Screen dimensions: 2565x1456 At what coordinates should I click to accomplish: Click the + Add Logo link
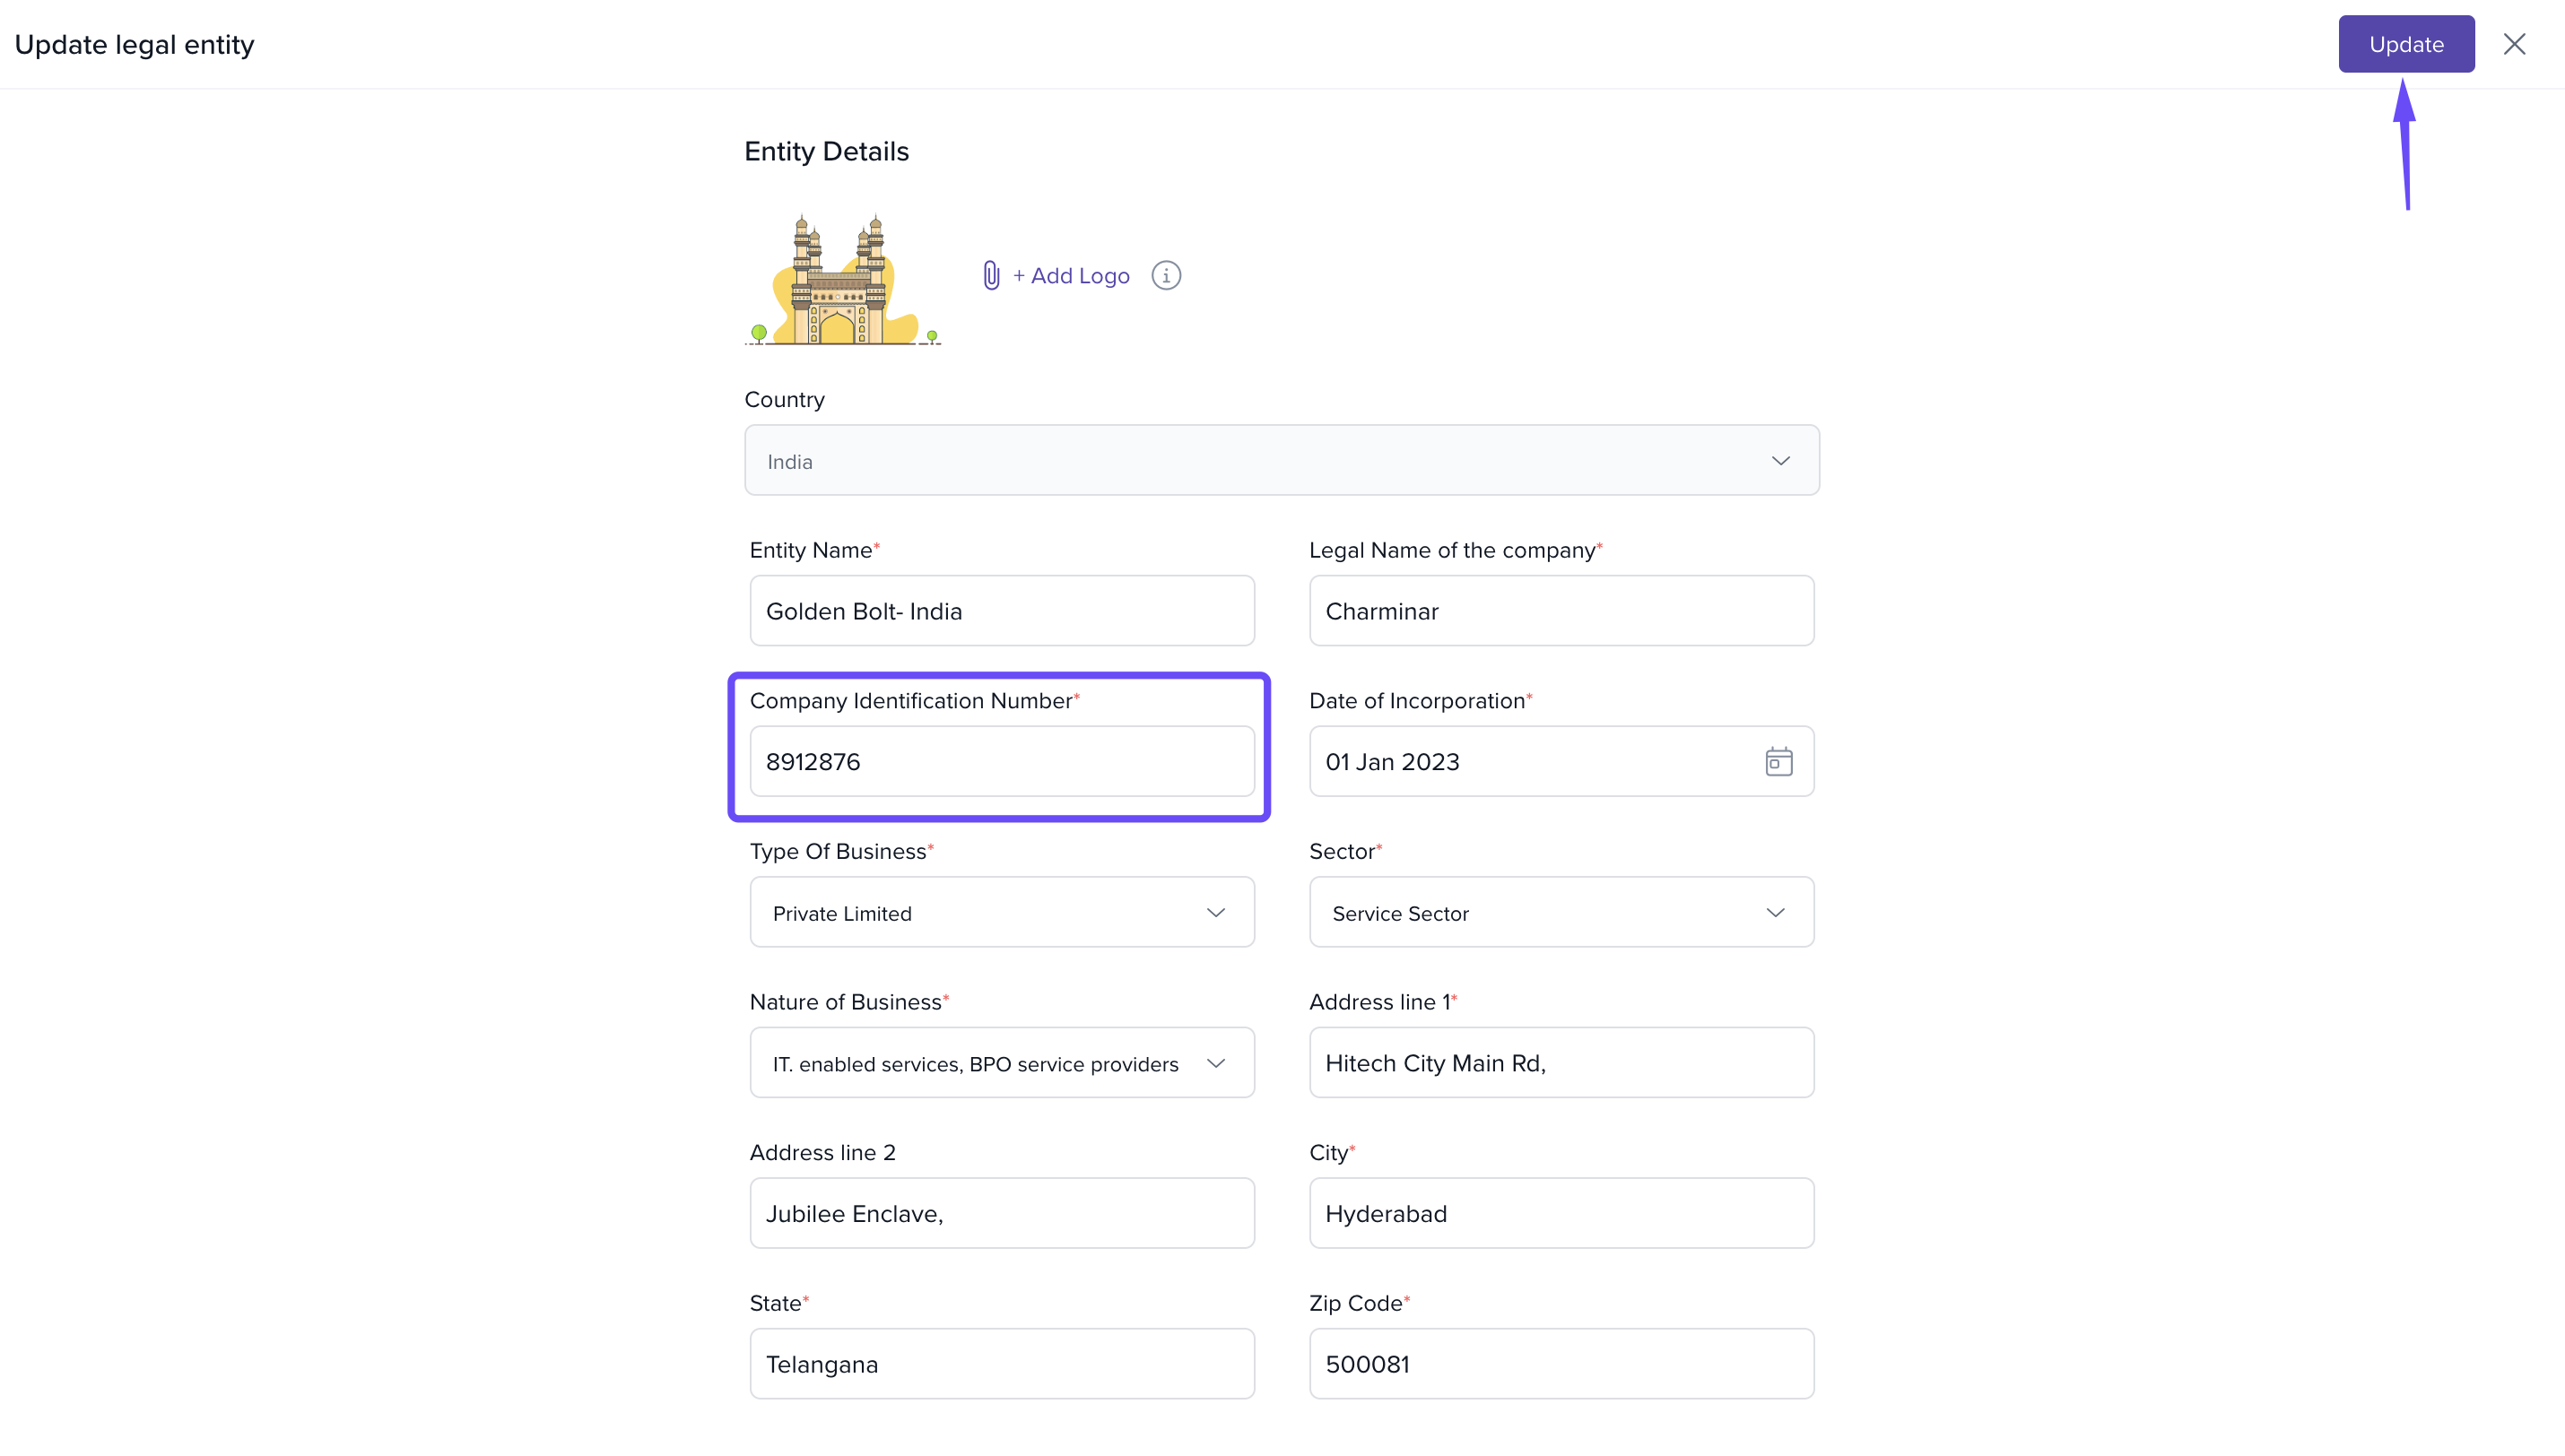click(1070, 276)
